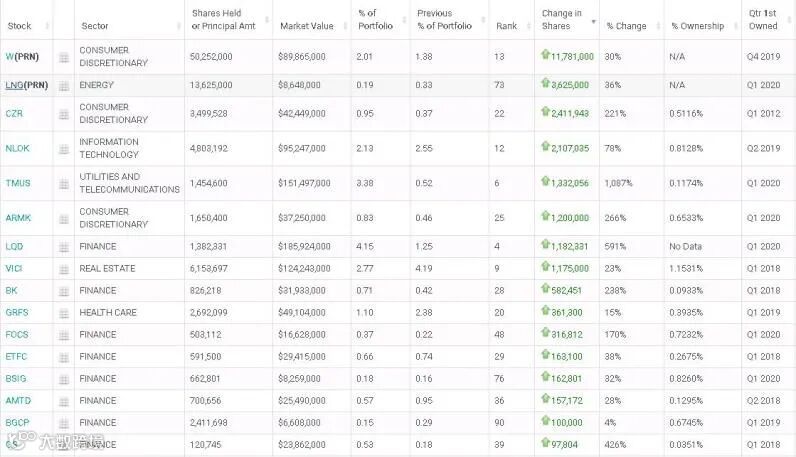Open the grid icon in the BGCP row
Viewport: 796px width, 457px height.
(63, 423)
